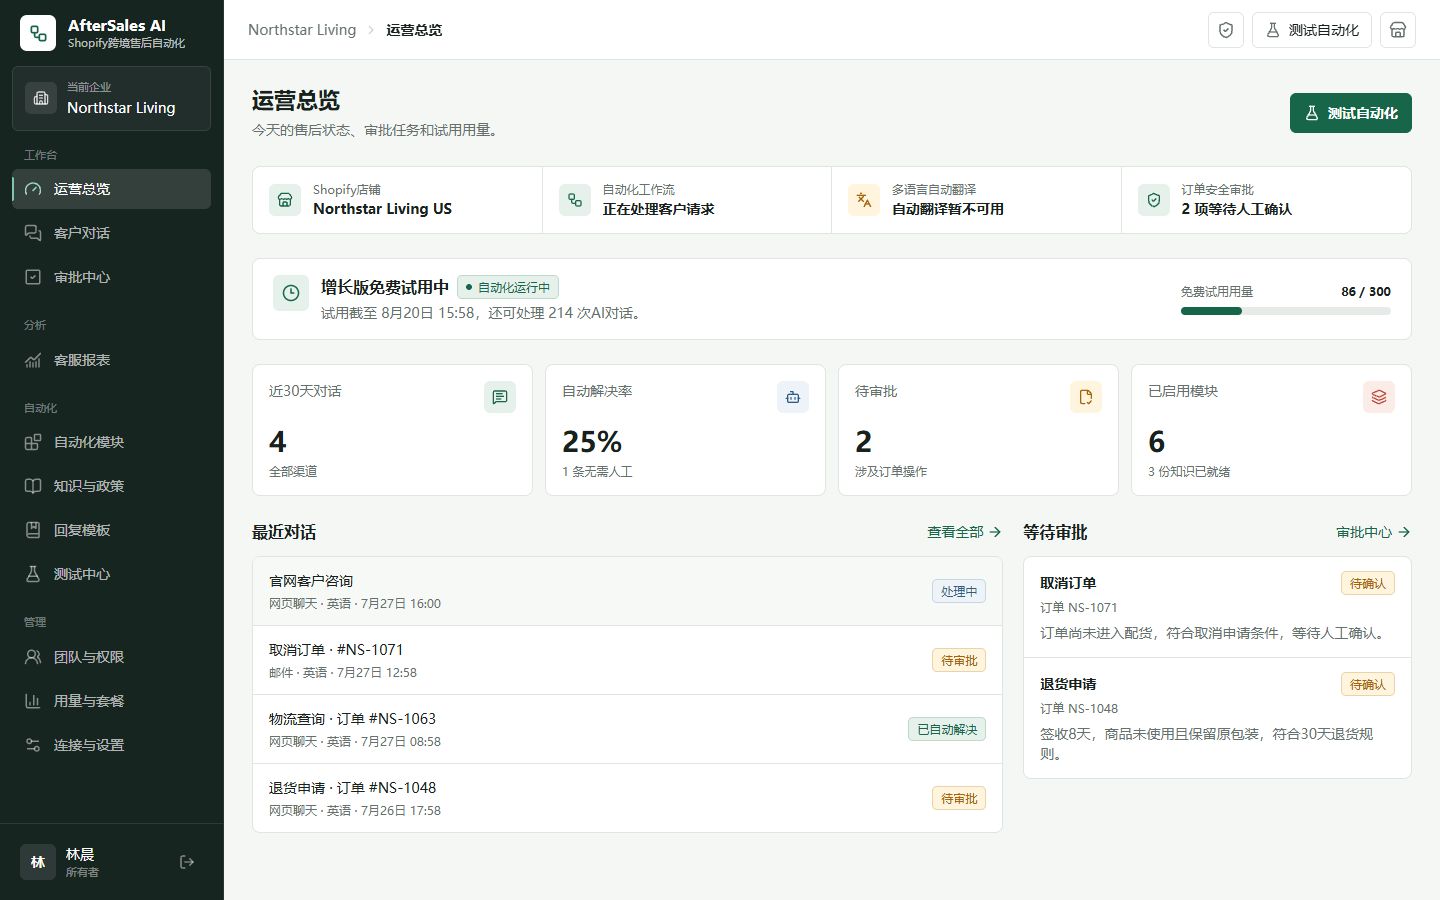The height and width of the screenshot is (900, 1440).
Task: Open the 取消订单 approval item NS-1071
Action: click(x=1217, y=607)
